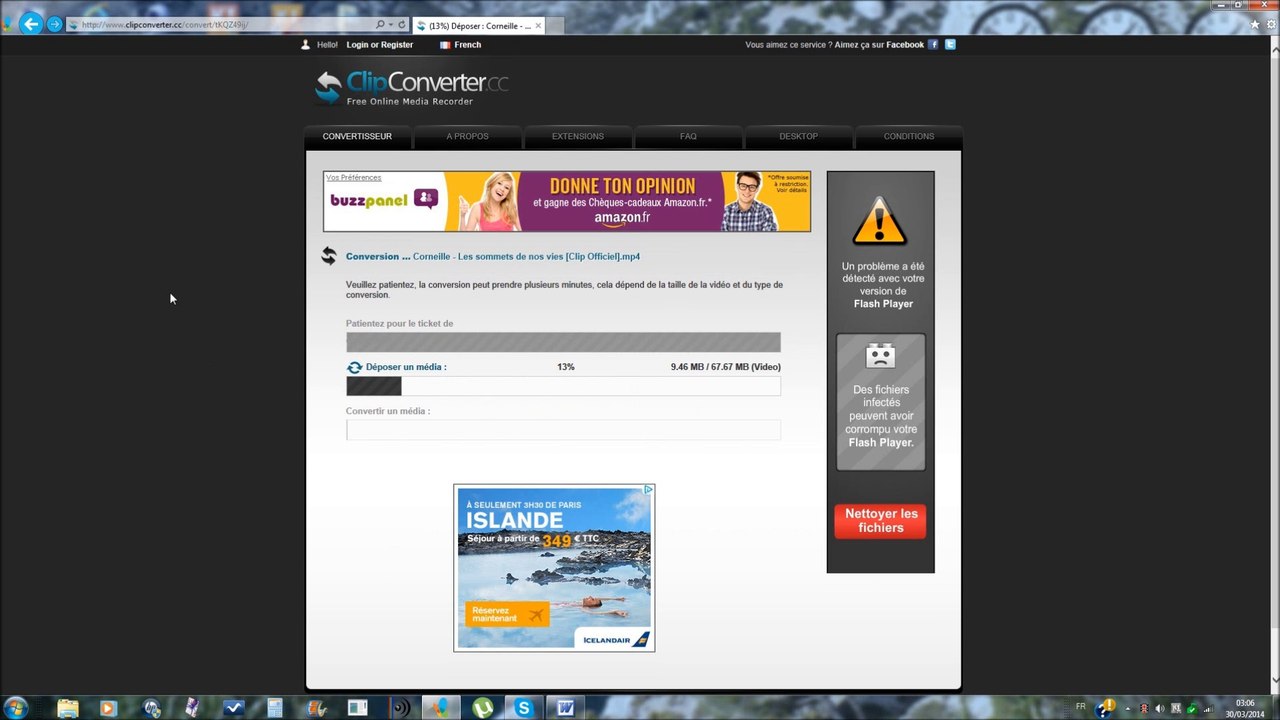Click the FR language indicator in taskbar
Screen dimensions: 1280x720
point(1080,707)
